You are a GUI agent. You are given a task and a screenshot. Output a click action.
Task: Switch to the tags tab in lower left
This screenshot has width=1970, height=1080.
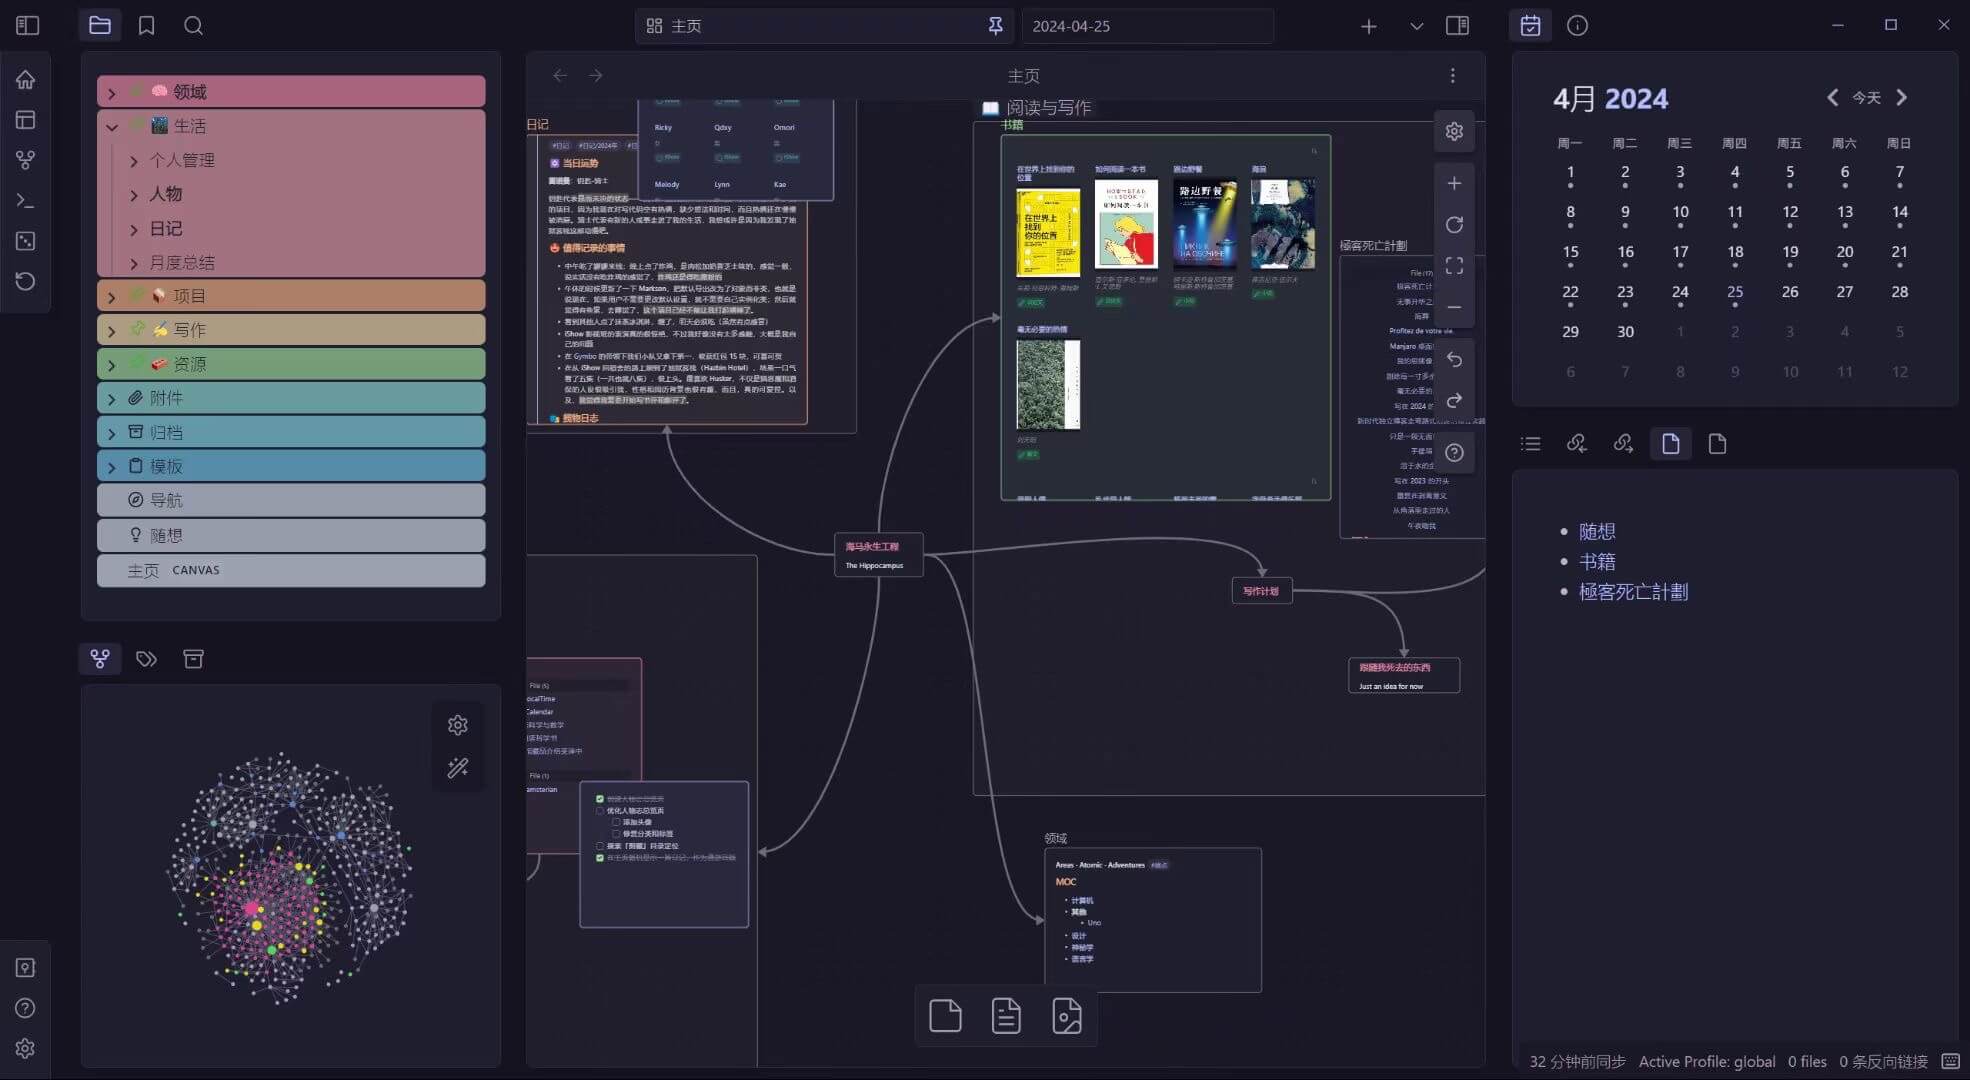tap(146, 659)
